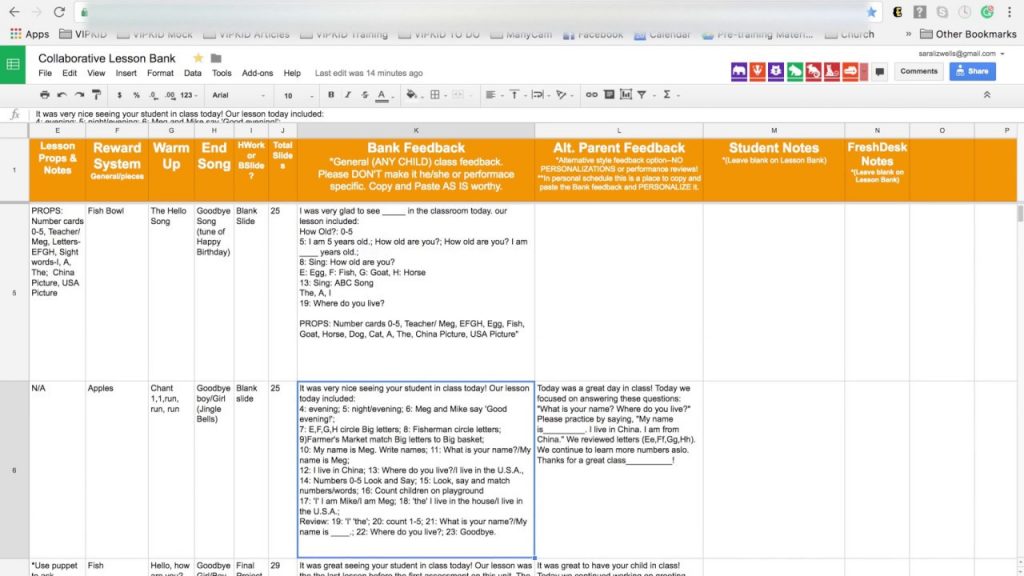Click the bookmark star in address bar
The image size is (1024, 576).
[x=872, y=12]
